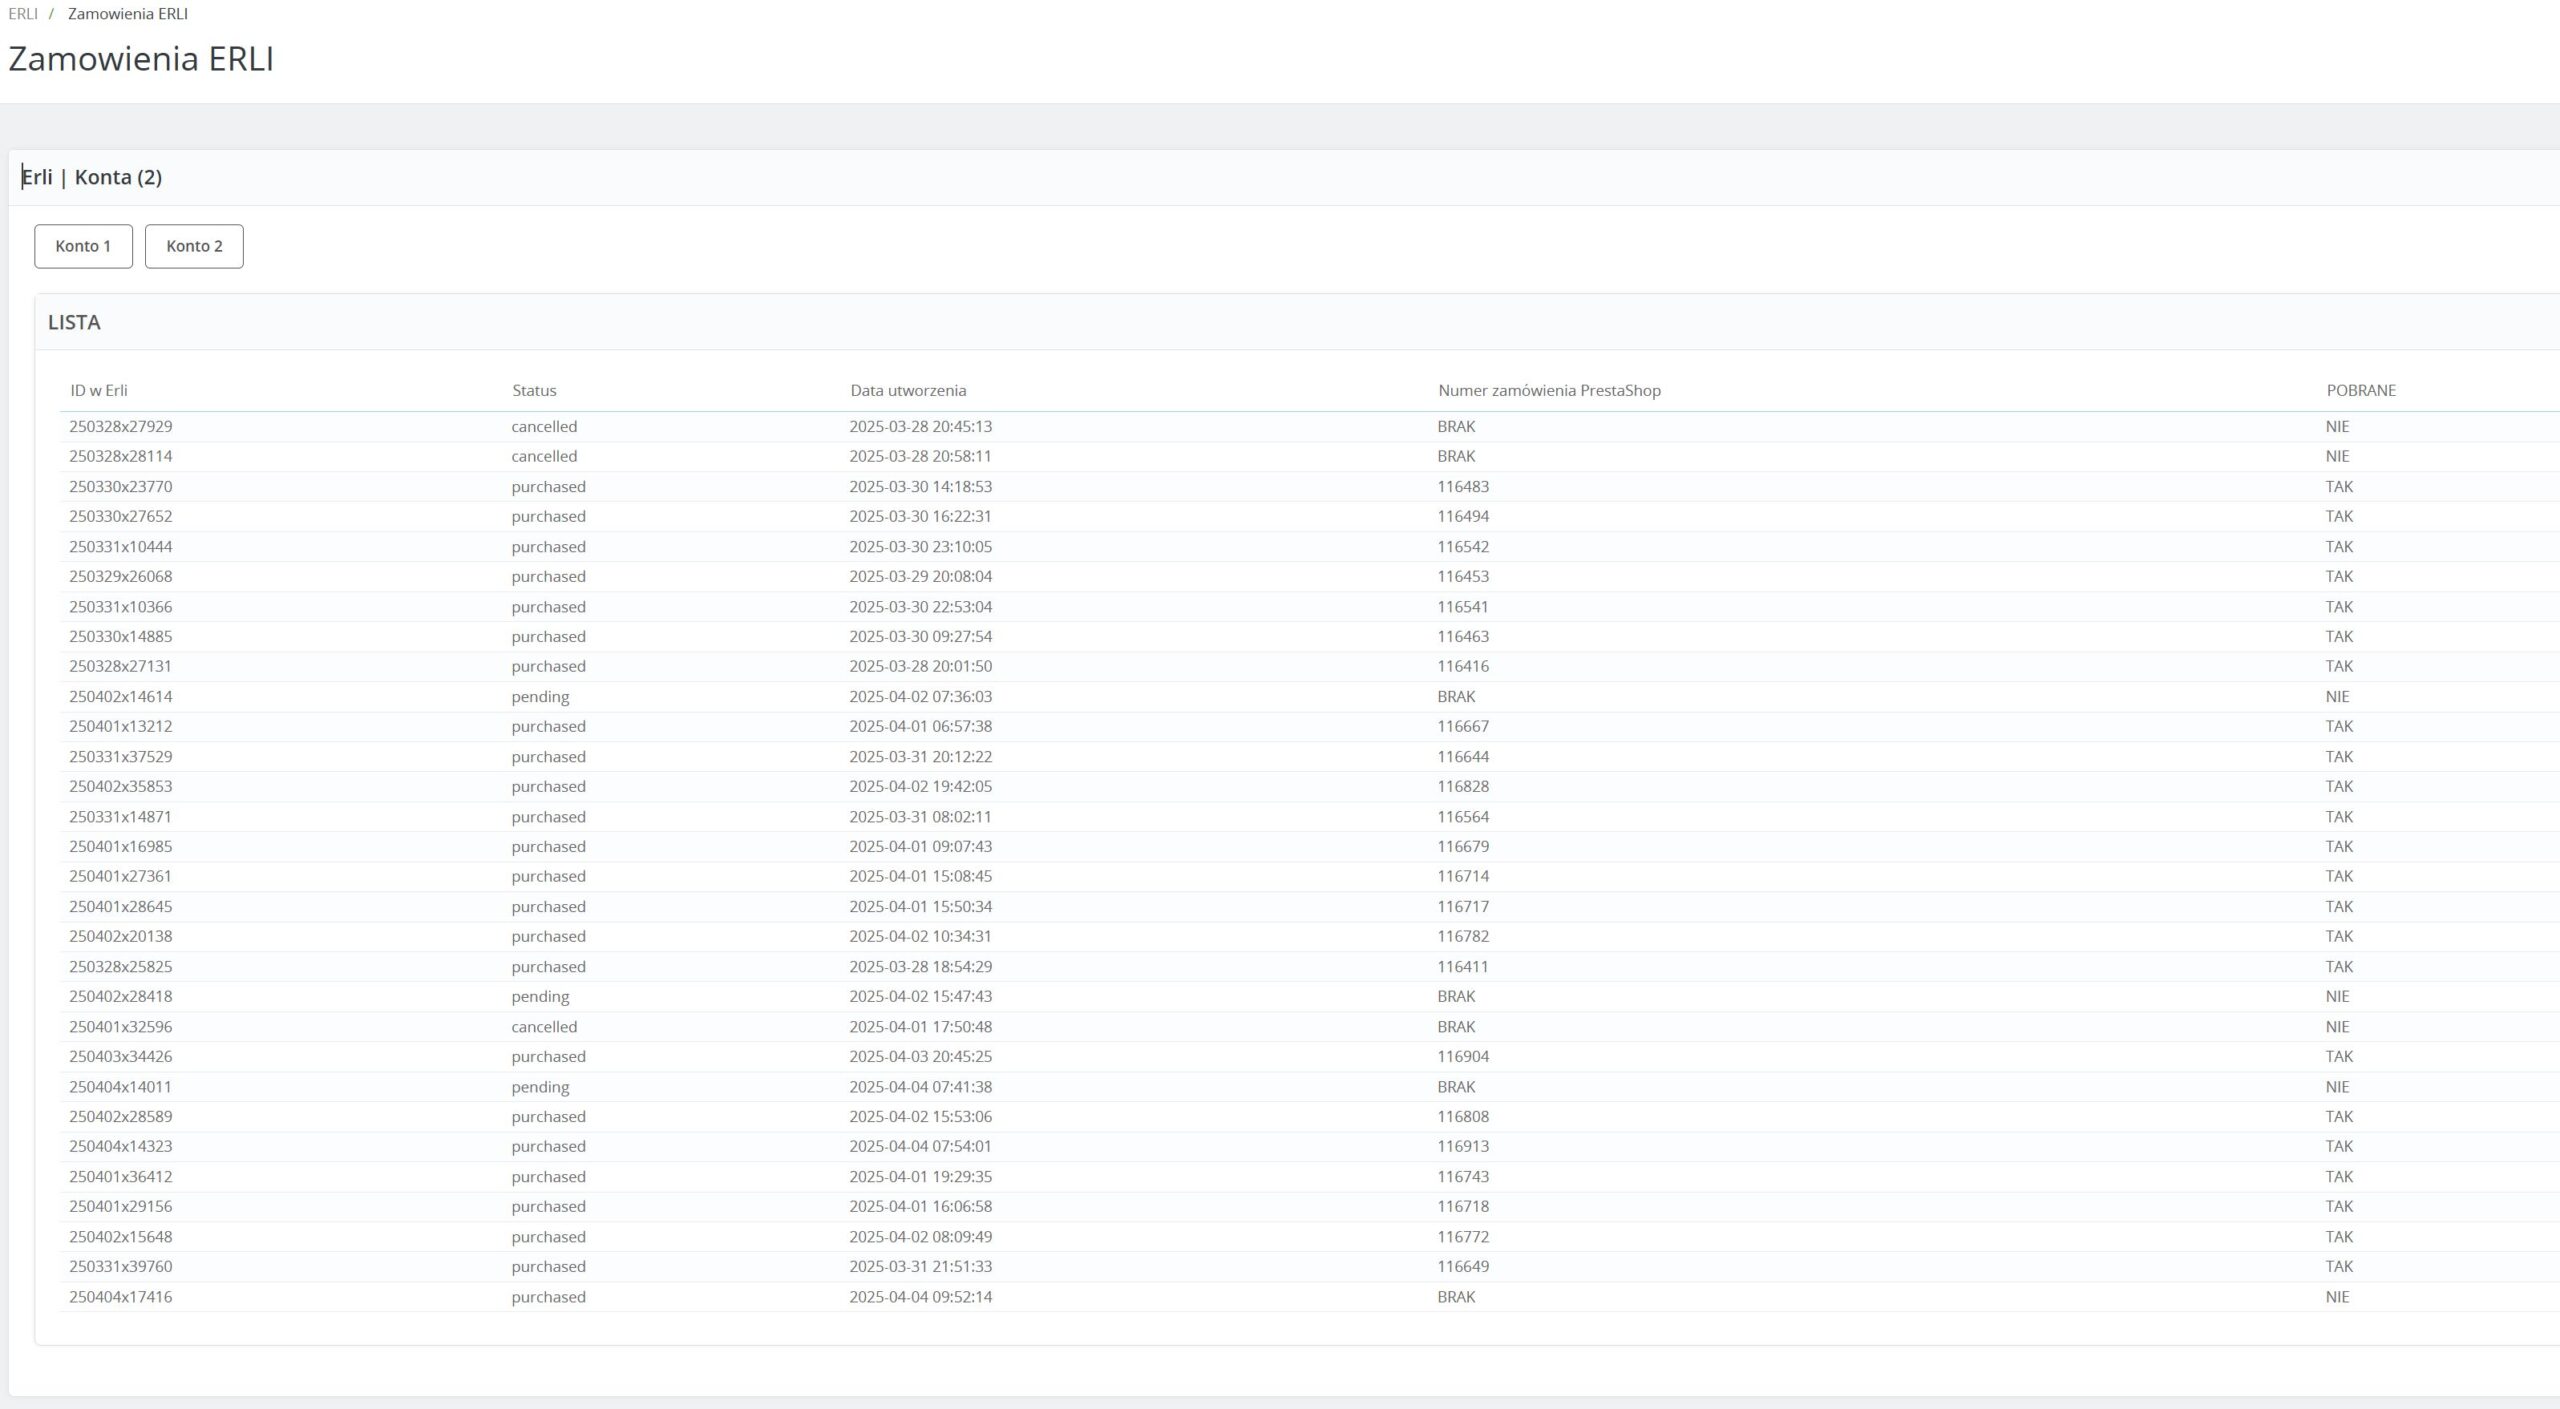Screen dimensions: 2560x1409
Task: Select order ID 250402x20138
Action: point(121,936)
